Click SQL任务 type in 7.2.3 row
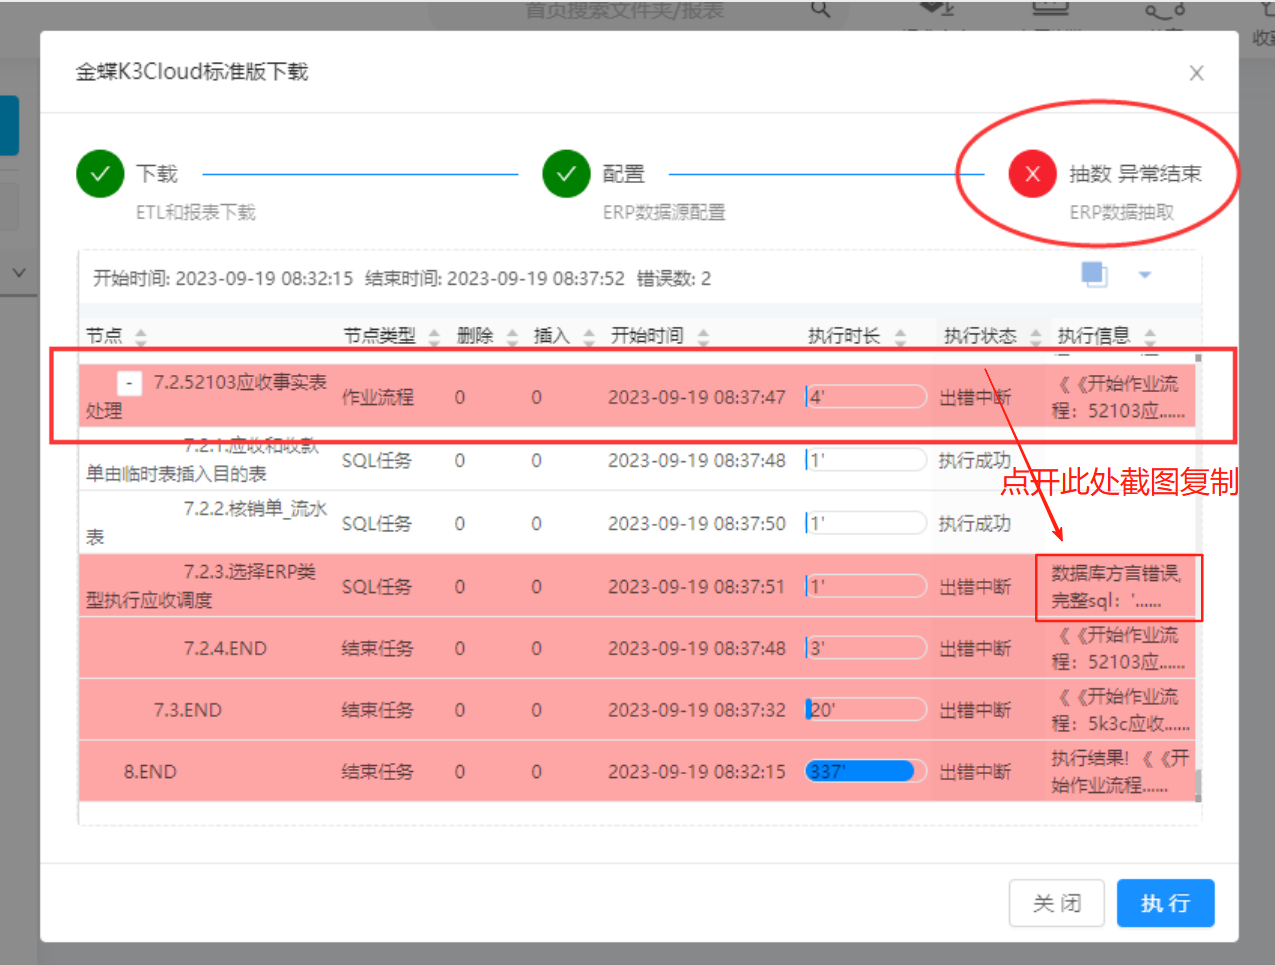This screenshot has width=1275, height=965. [377, 586]
